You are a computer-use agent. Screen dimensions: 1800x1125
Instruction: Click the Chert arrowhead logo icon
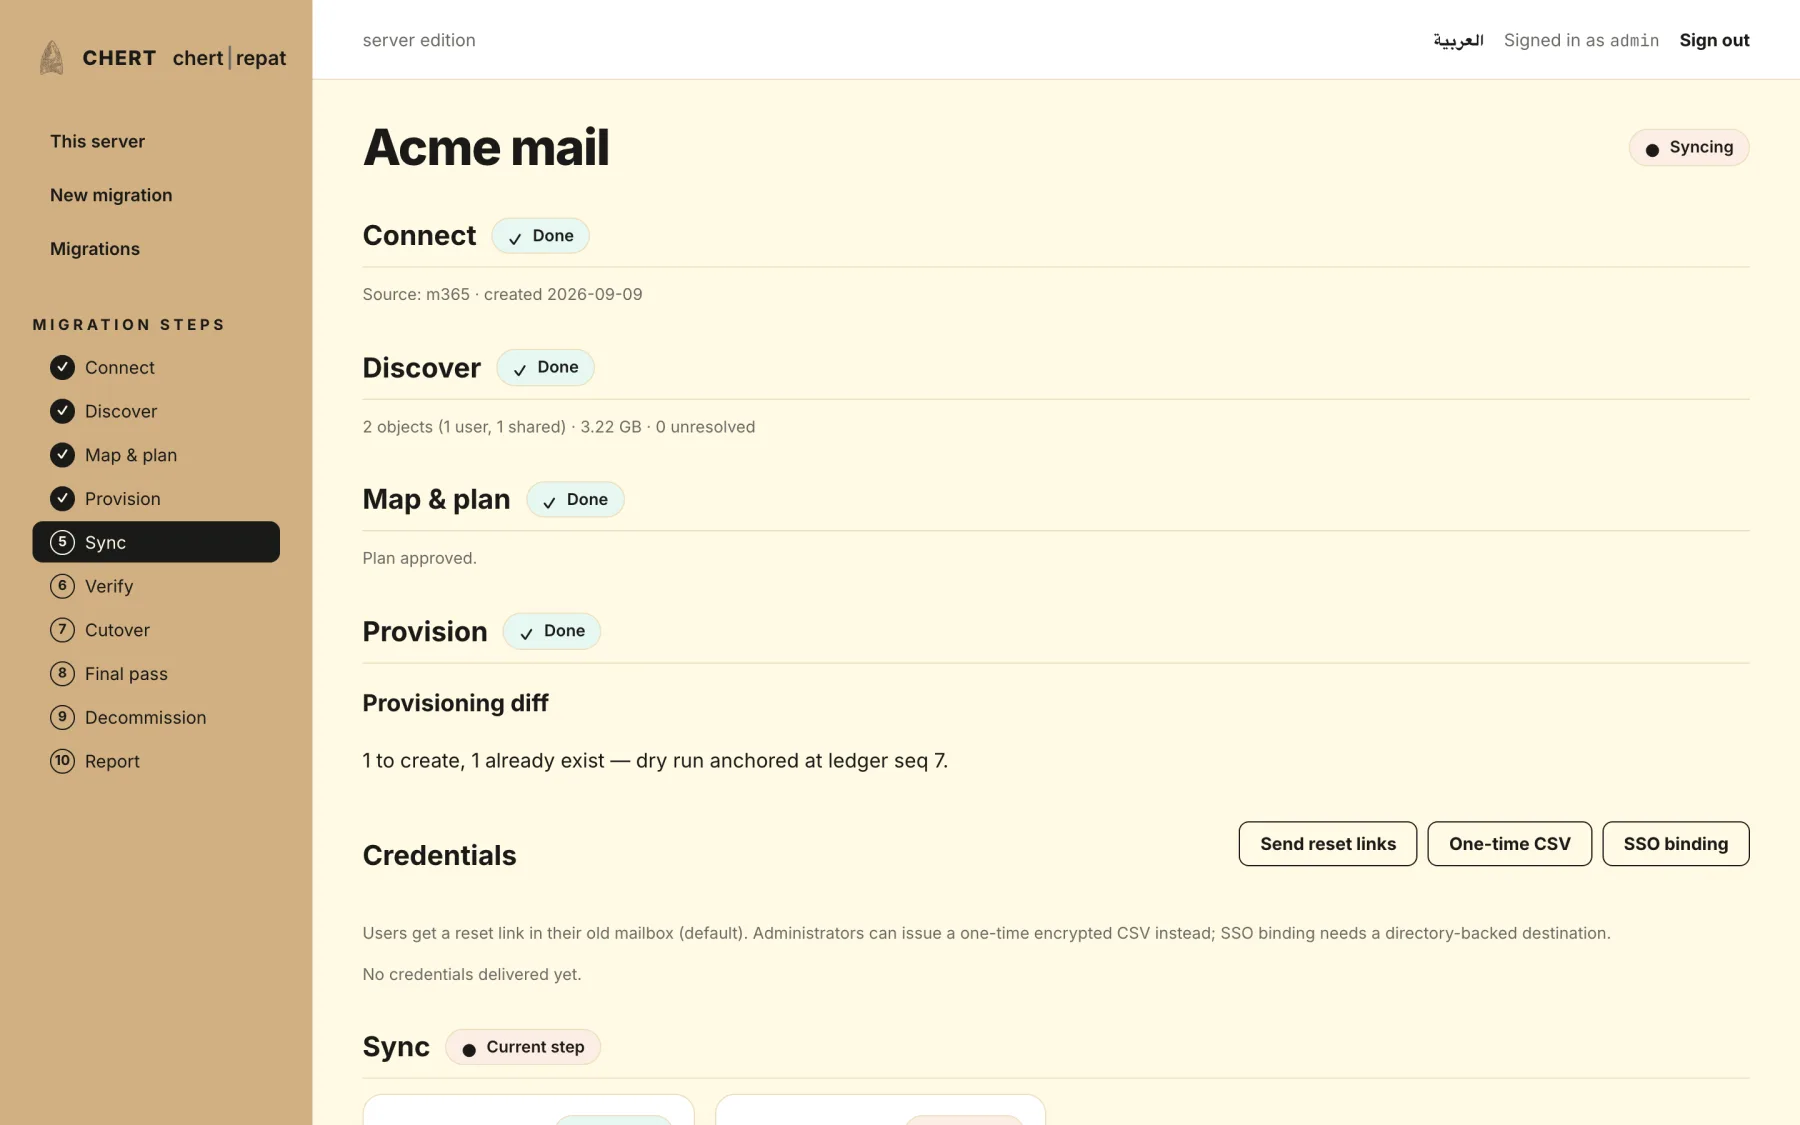click(x=52, y=58)
